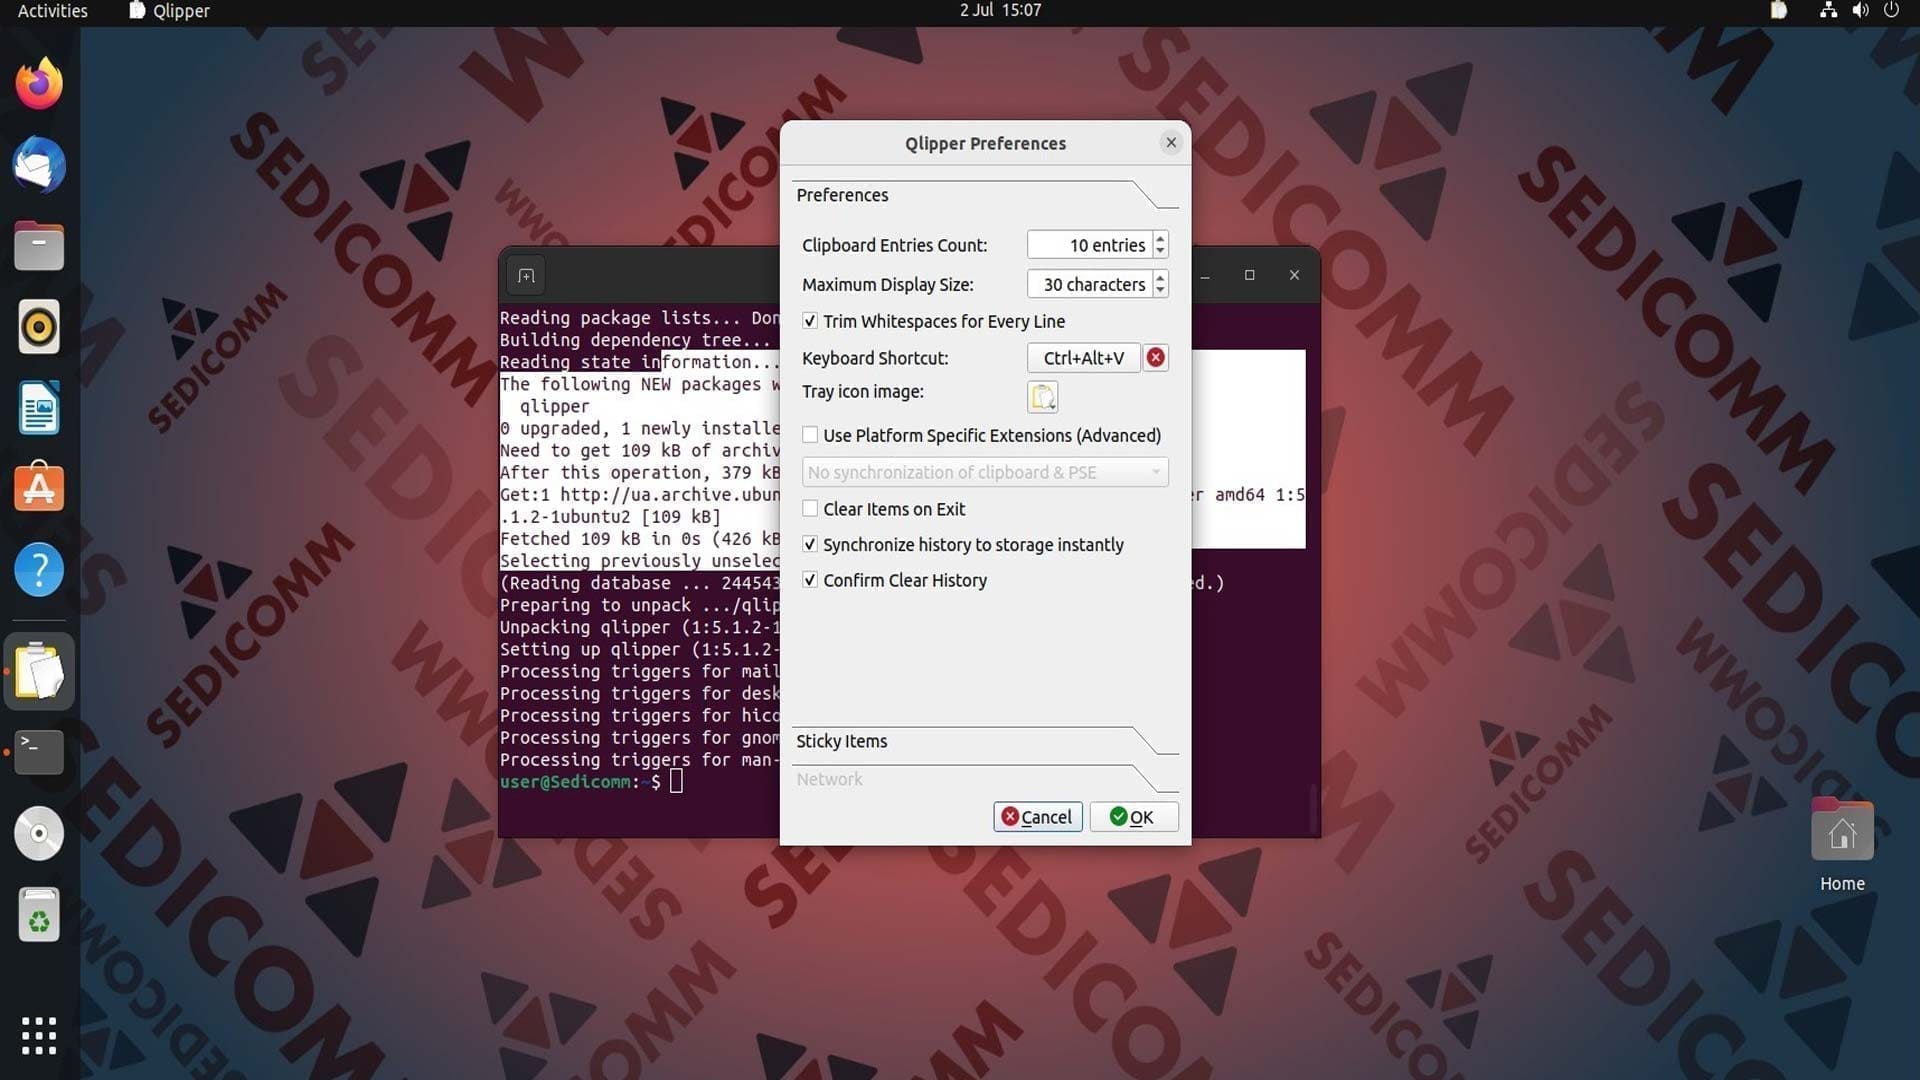Screen dimensions: 1920x1080
Task: Decrease the Maximum Display Size value
Action: coord(1160,291)
